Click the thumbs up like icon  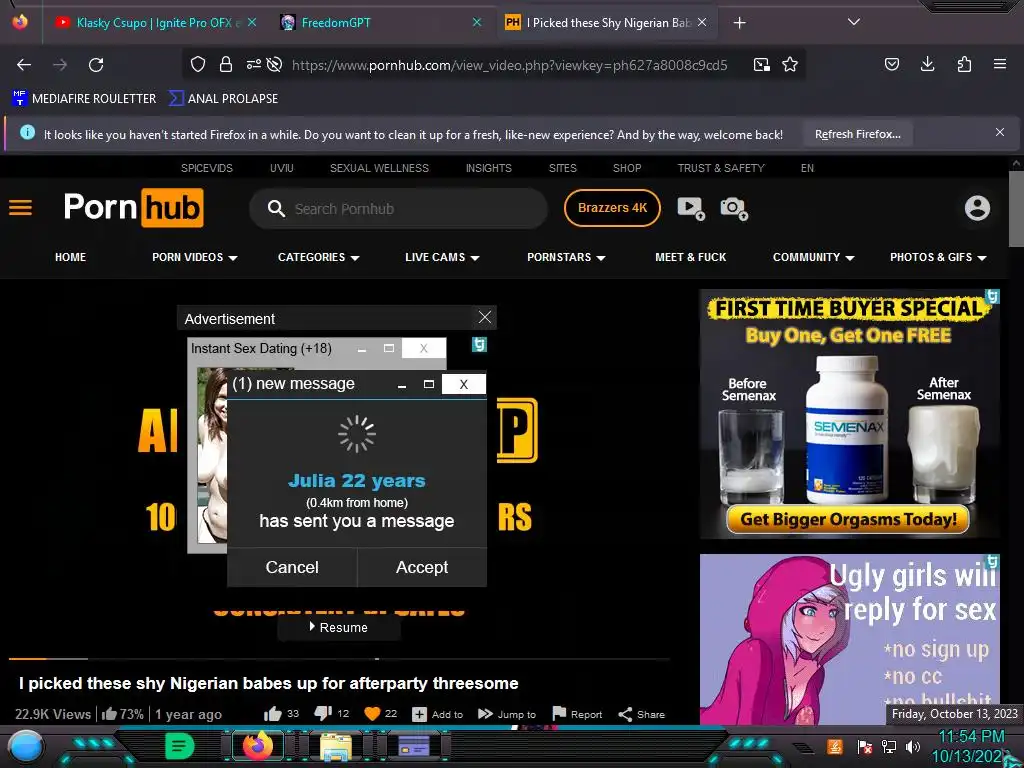point(272,714)
